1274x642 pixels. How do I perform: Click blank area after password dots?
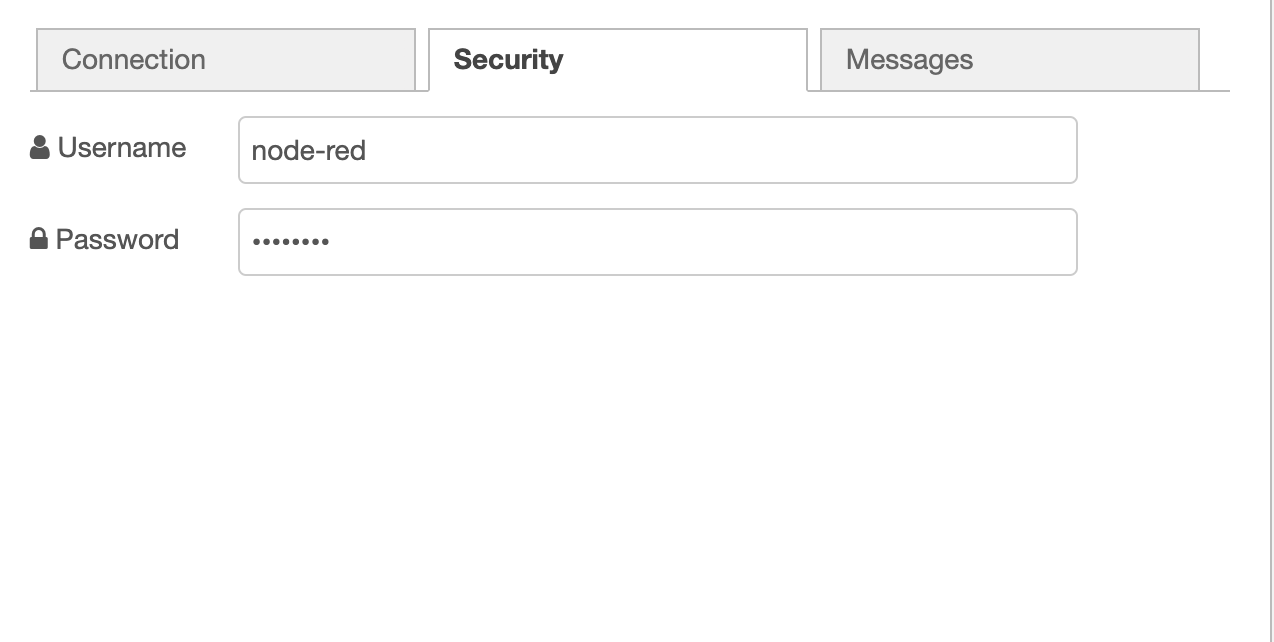700,242
